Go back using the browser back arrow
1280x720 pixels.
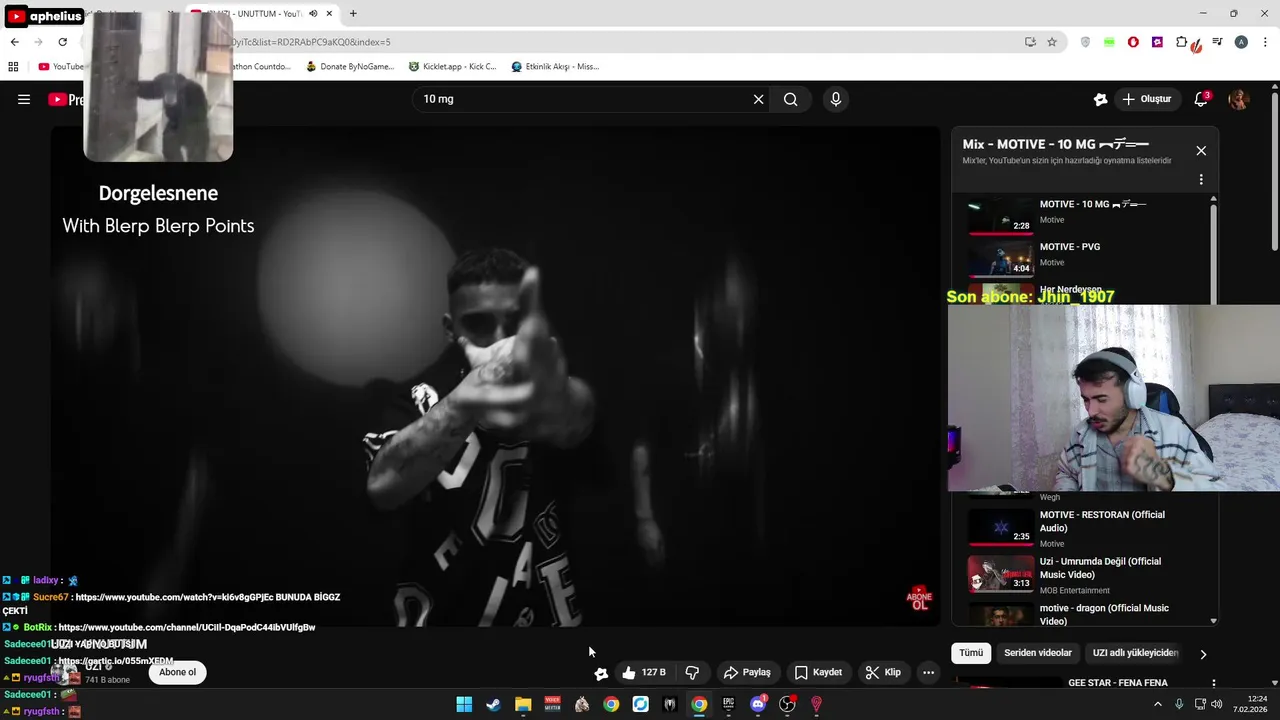coord(14,42)
